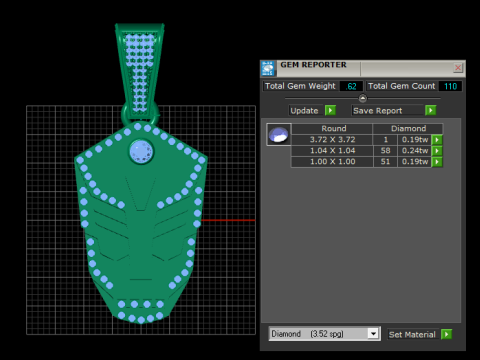This screenshot has height=360, width=480.
Task: Click the round gem thumbnail in the report
Action: 279,135
